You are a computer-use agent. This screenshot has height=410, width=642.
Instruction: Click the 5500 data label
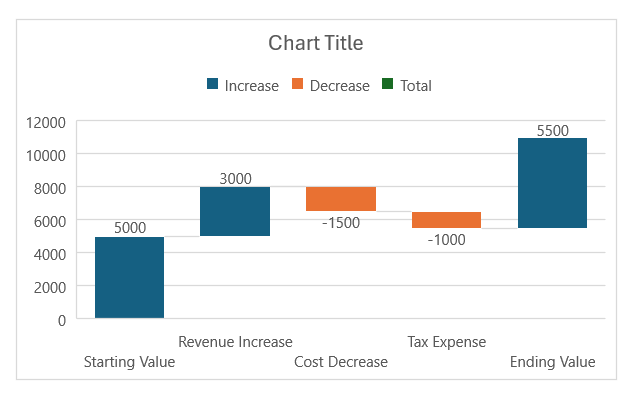tap(553, 131)
